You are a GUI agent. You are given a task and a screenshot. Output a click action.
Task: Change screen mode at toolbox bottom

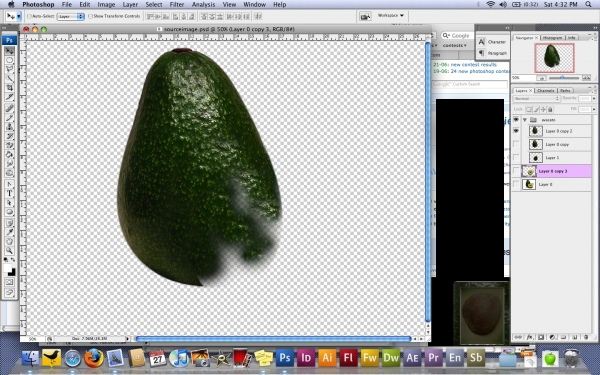[10, 293]
